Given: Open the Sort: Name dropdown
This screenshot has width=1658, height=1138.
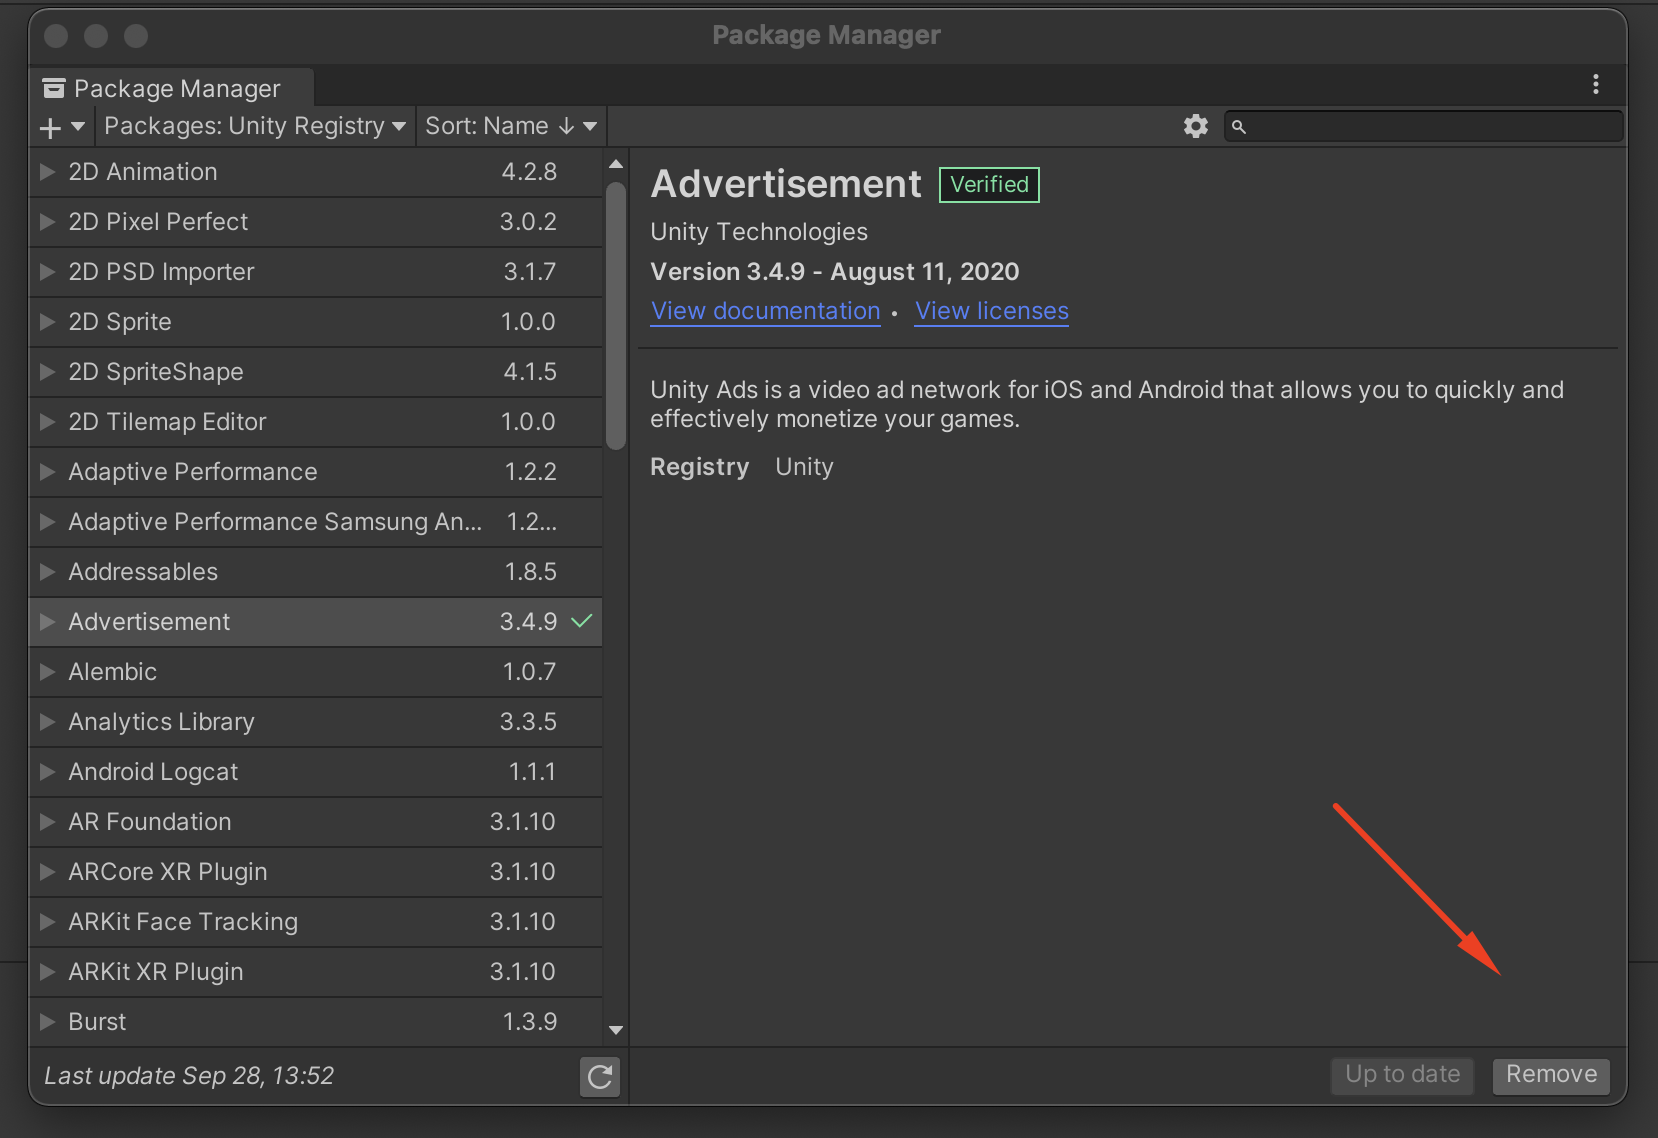Looking at the screenshot, I should pos(510,126).
